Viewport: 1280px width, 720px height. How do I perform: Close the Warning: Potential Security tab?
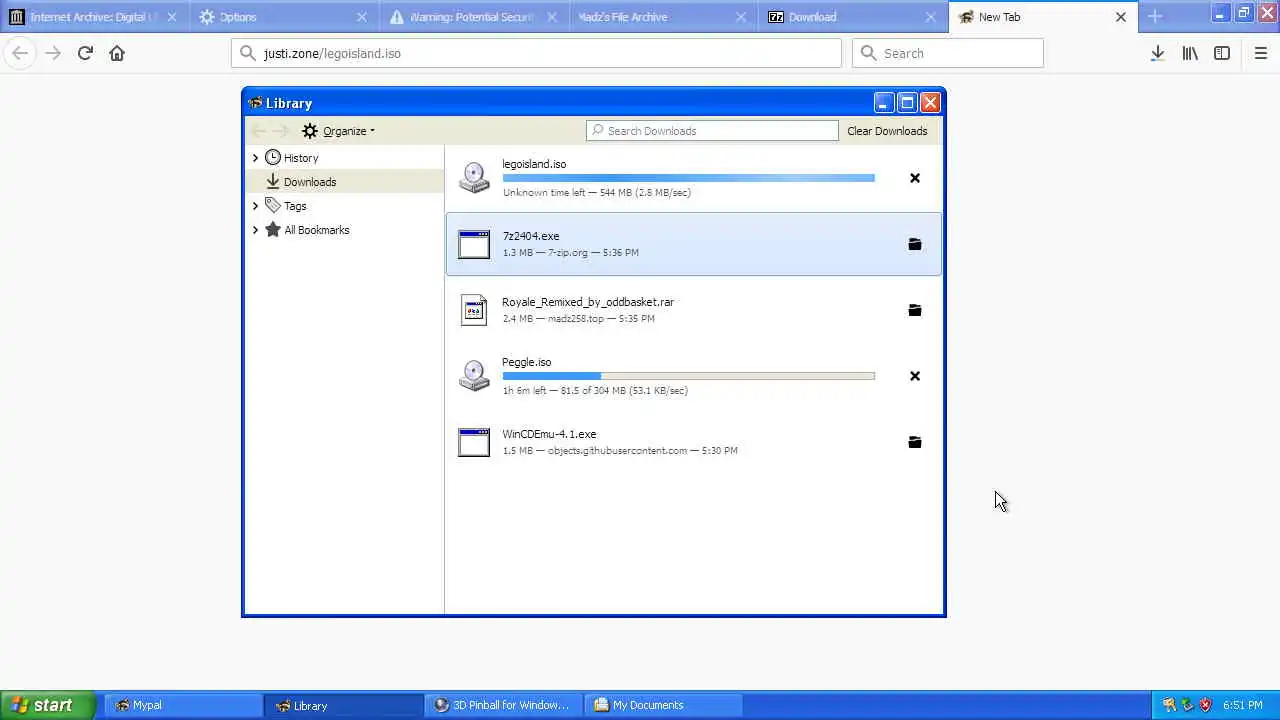(x=551, y=17)
